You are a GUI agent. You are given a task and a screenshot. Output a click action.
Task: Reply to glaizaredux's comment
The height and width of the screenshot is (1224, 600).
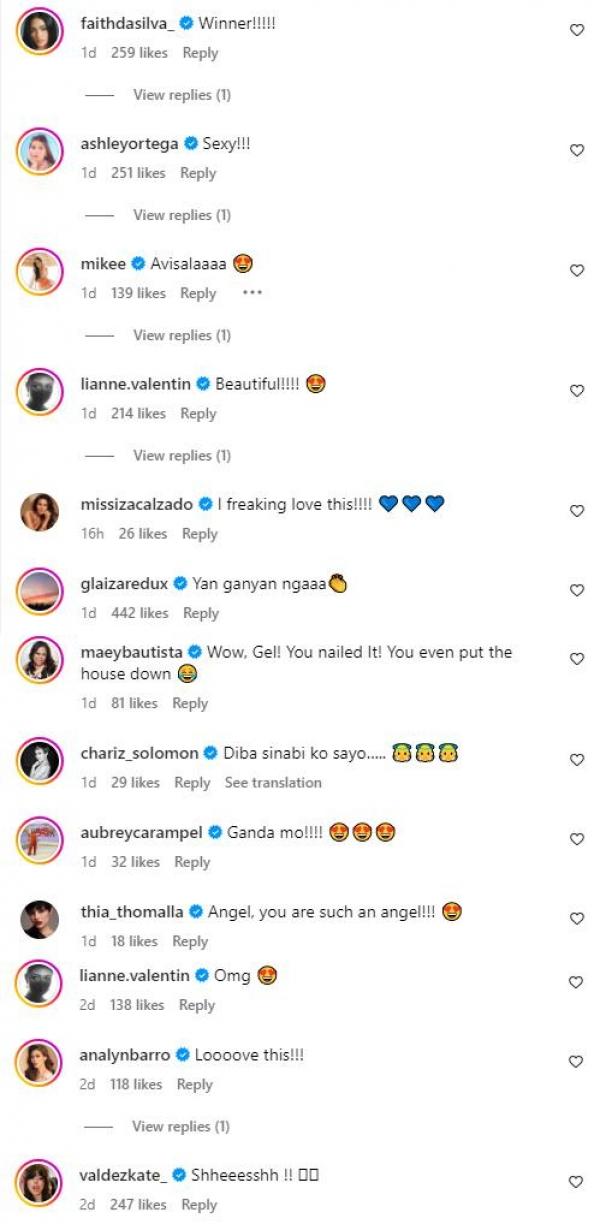pos(200,613)
